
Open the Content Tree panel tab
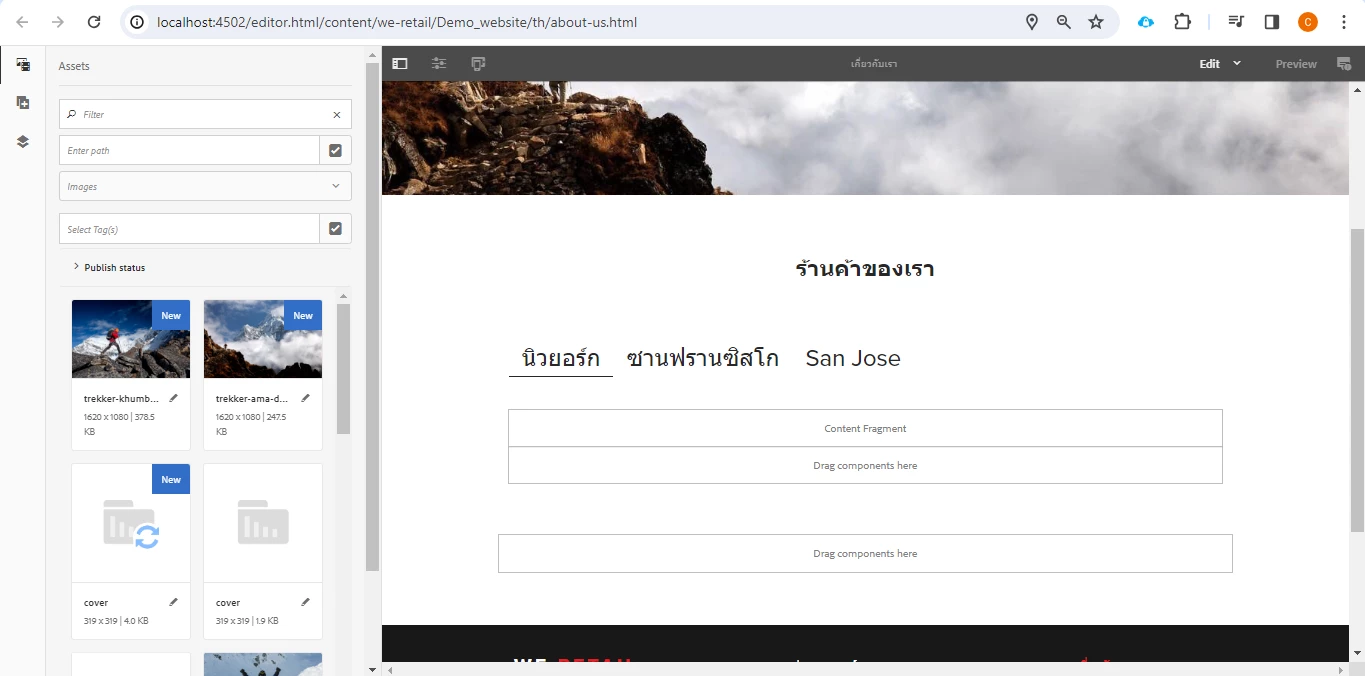tap(22, 141)
